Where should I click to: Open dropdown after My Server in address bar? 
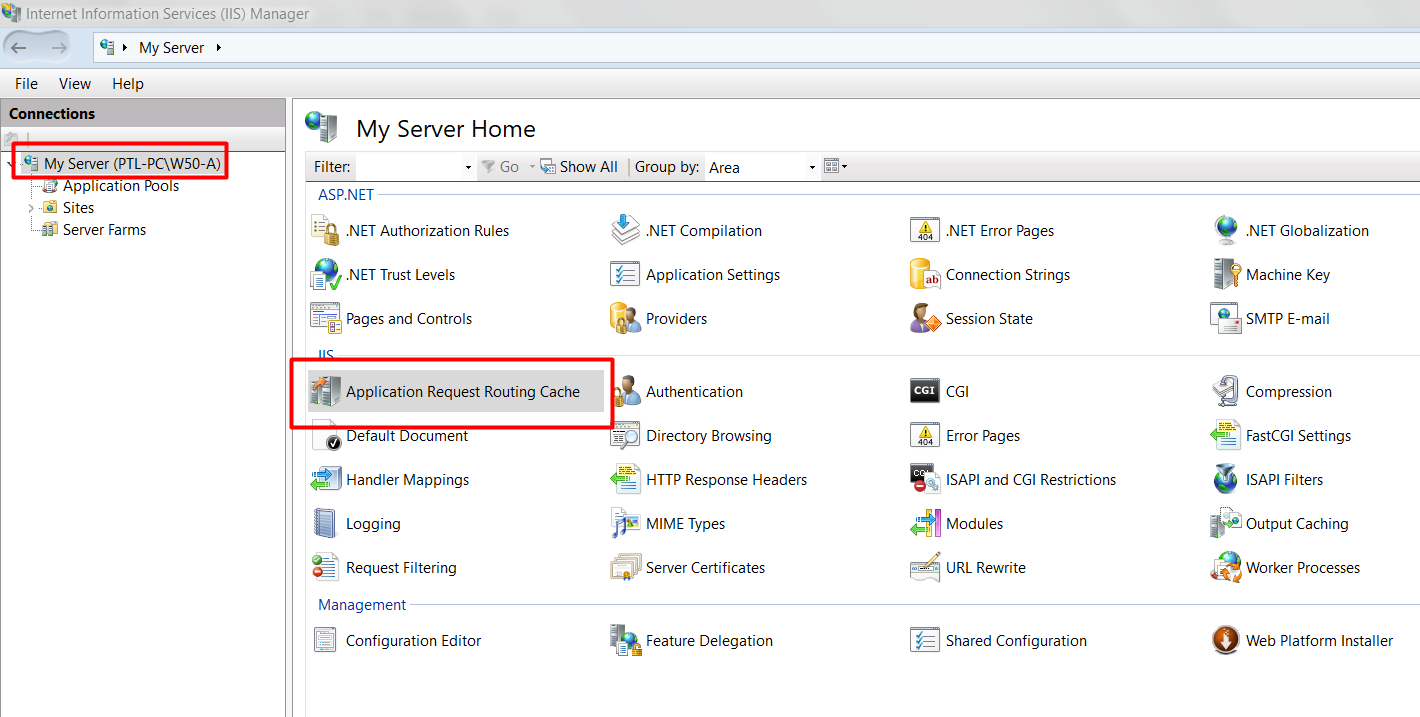218,48
